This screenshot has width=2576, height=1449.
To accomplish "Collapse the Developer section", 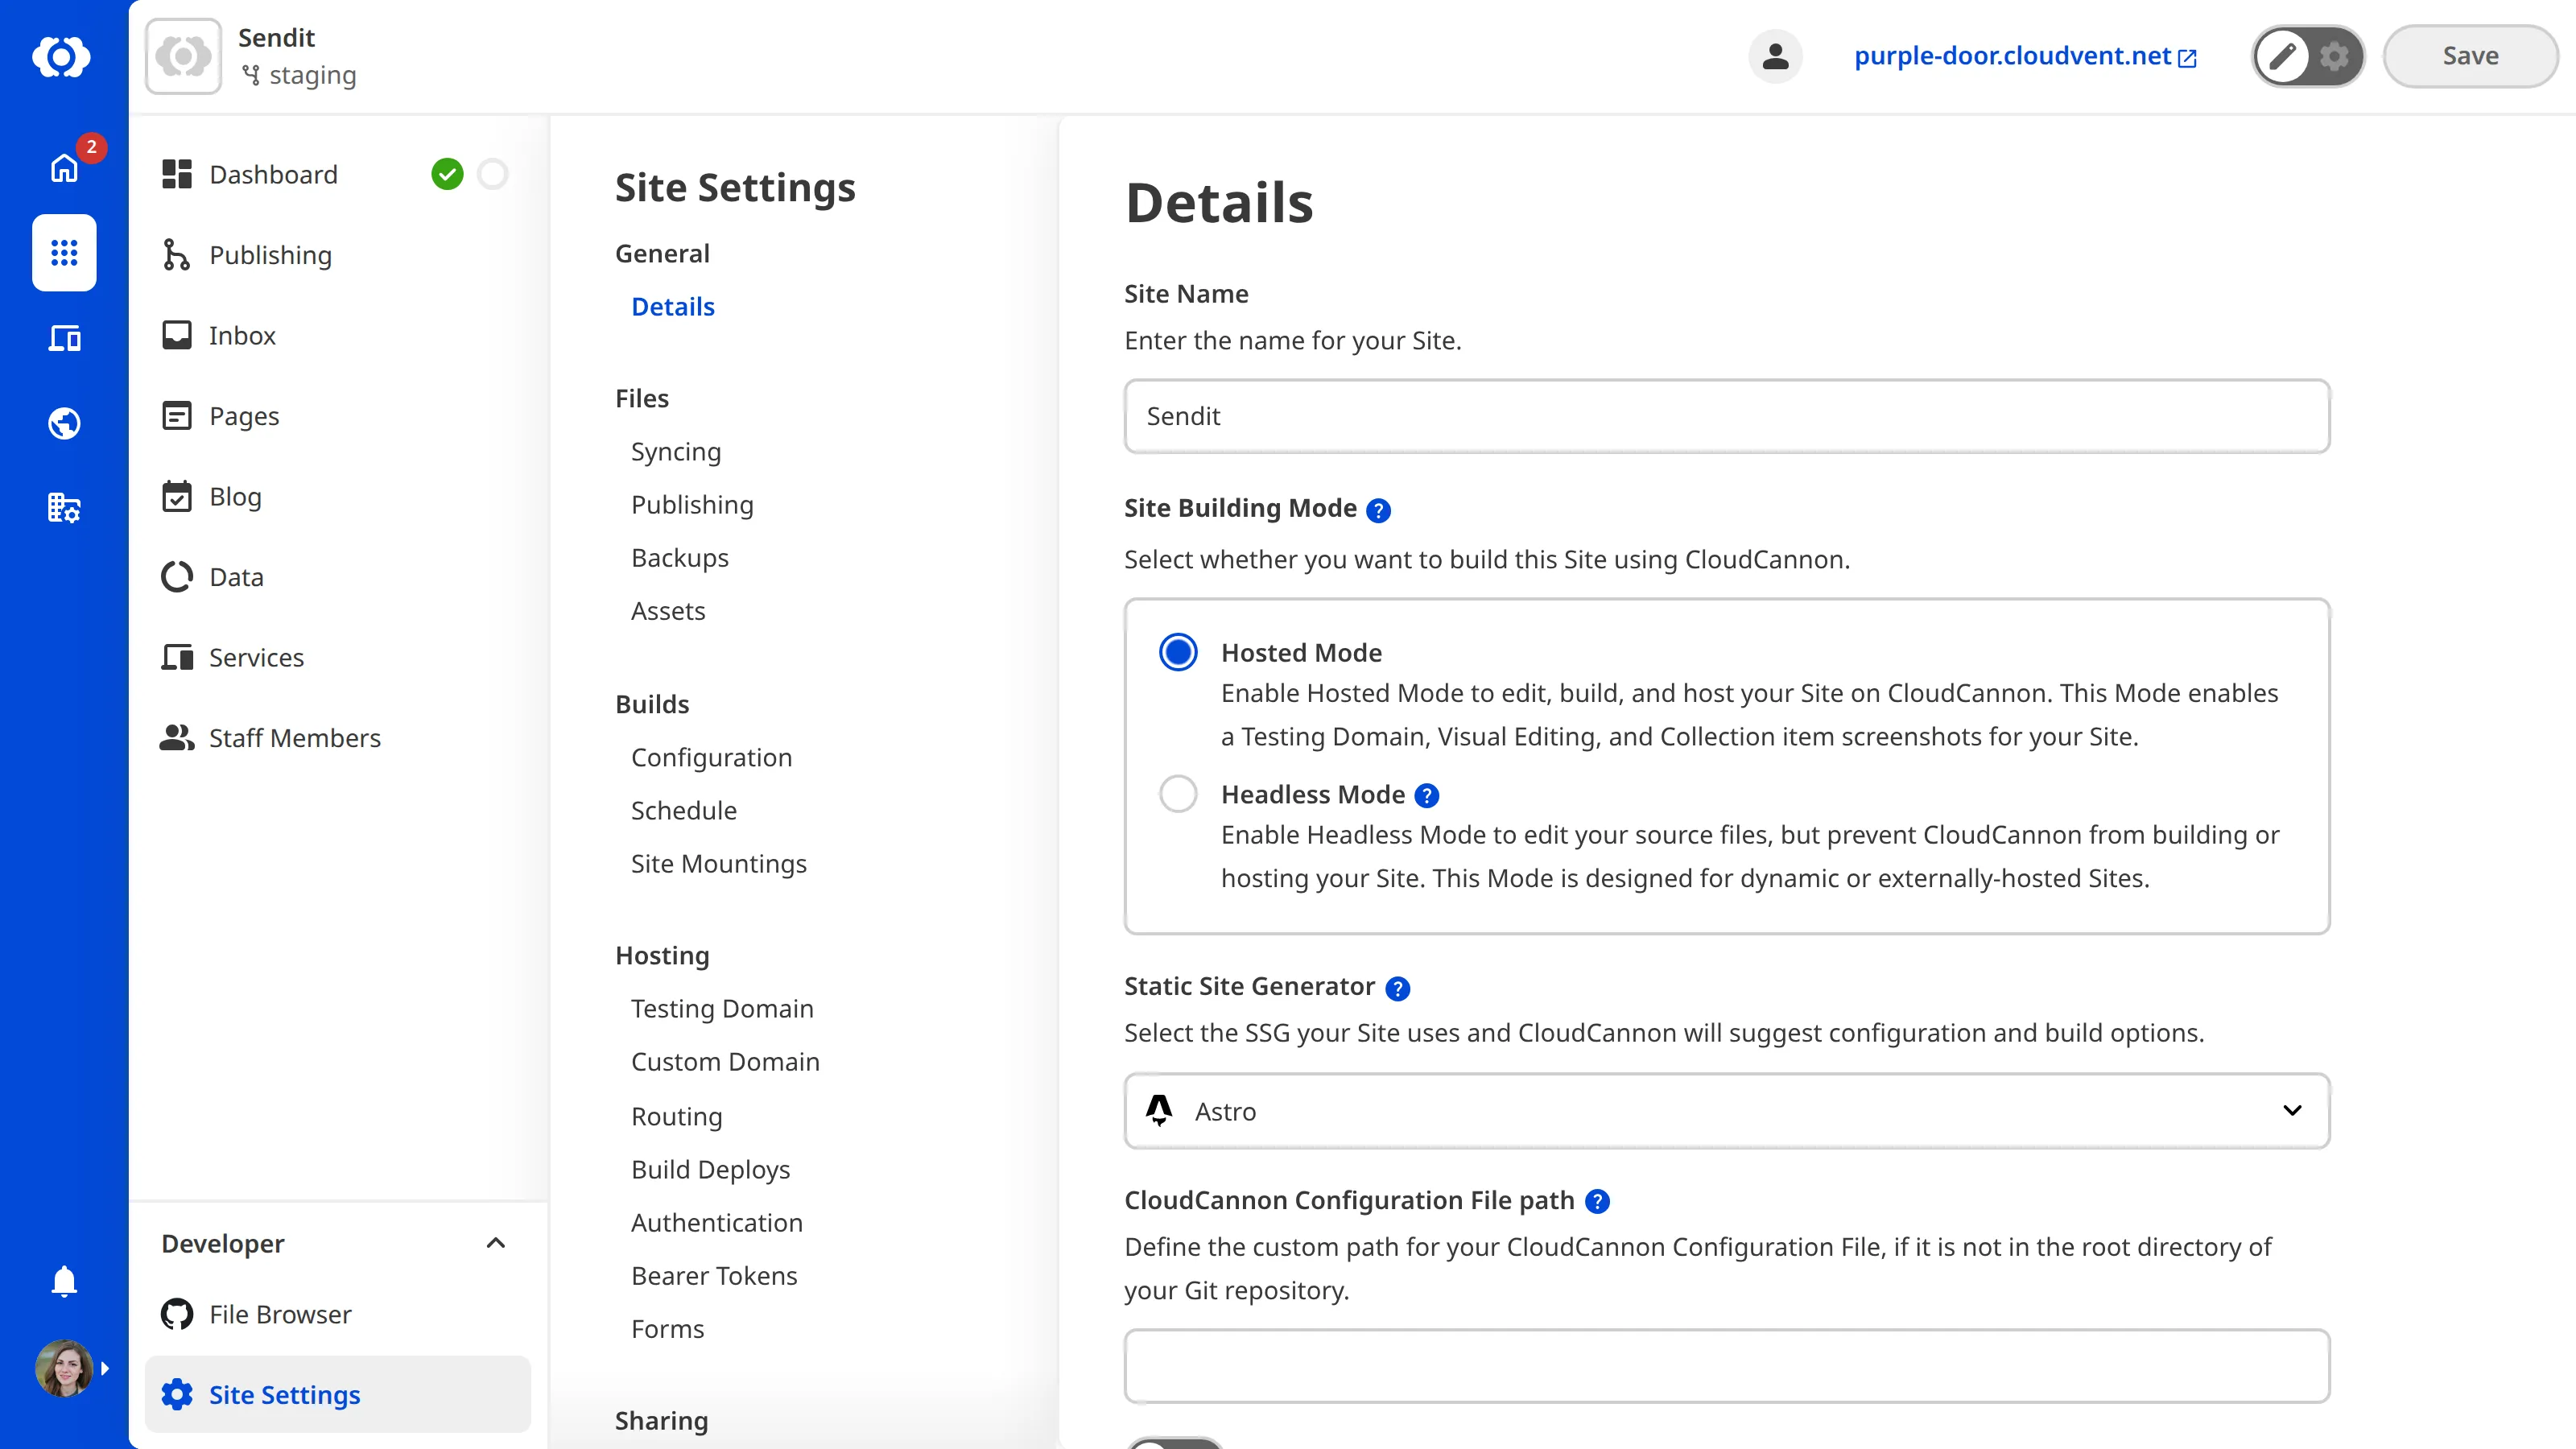I will 496,1243.
